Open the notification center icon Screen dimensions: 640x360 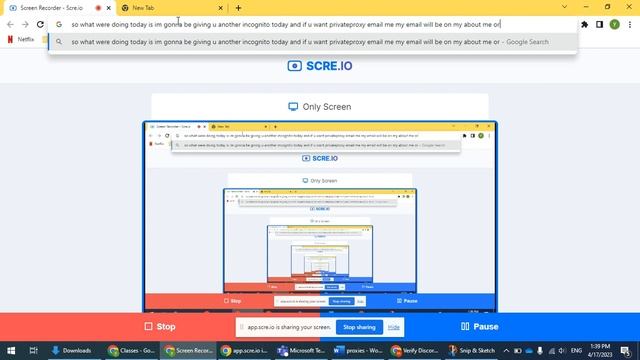coord(625,350)
